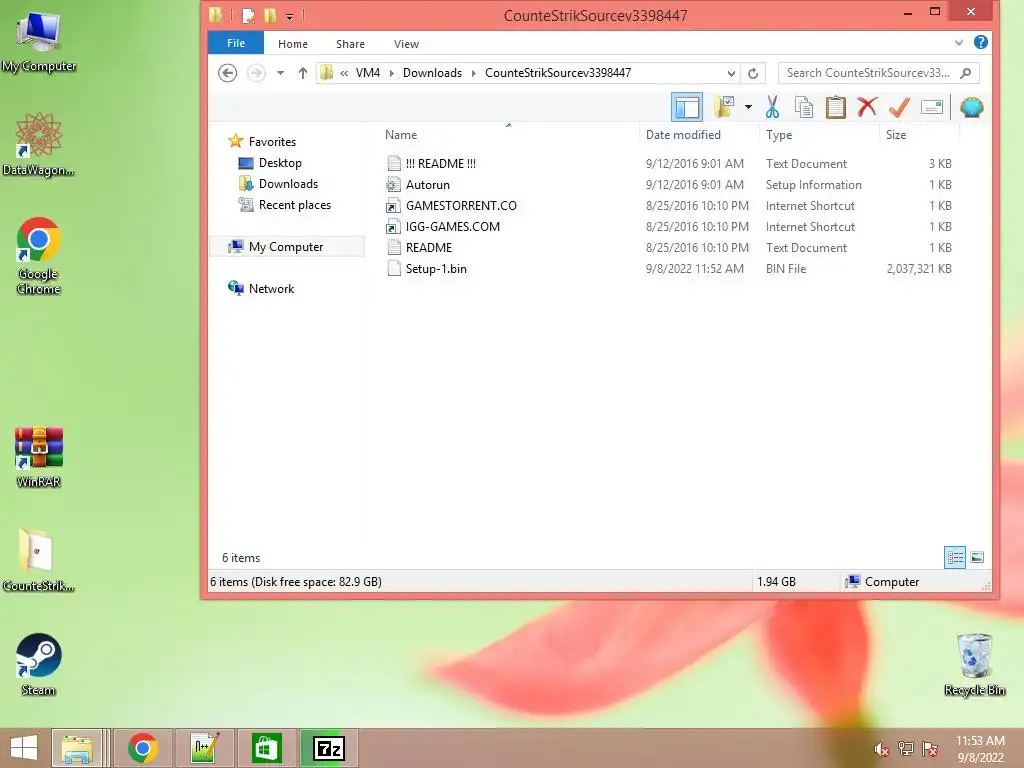Select the Autorun setup information file
The height and width of the screenshot is (768, 1024).
click(x=428, y=184)
